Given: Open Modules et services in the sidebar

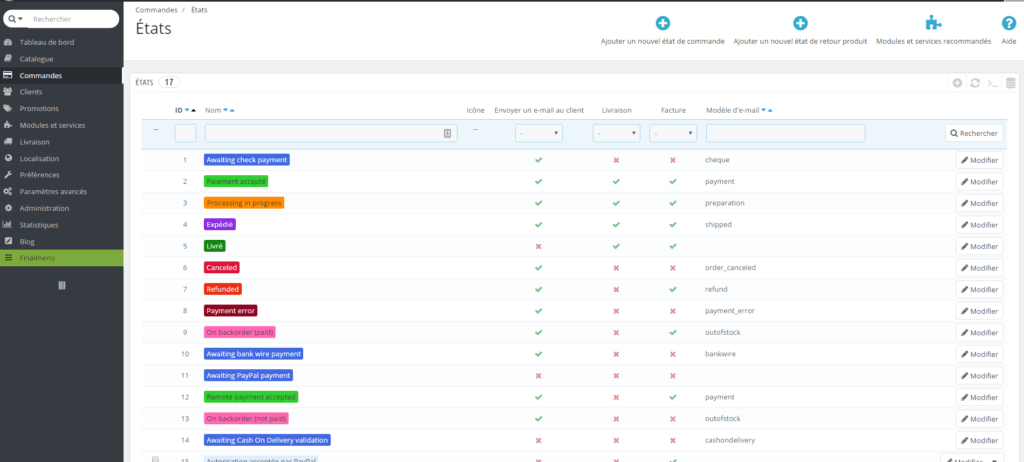Looking at the screenshot, I should (x=52, y=125).
